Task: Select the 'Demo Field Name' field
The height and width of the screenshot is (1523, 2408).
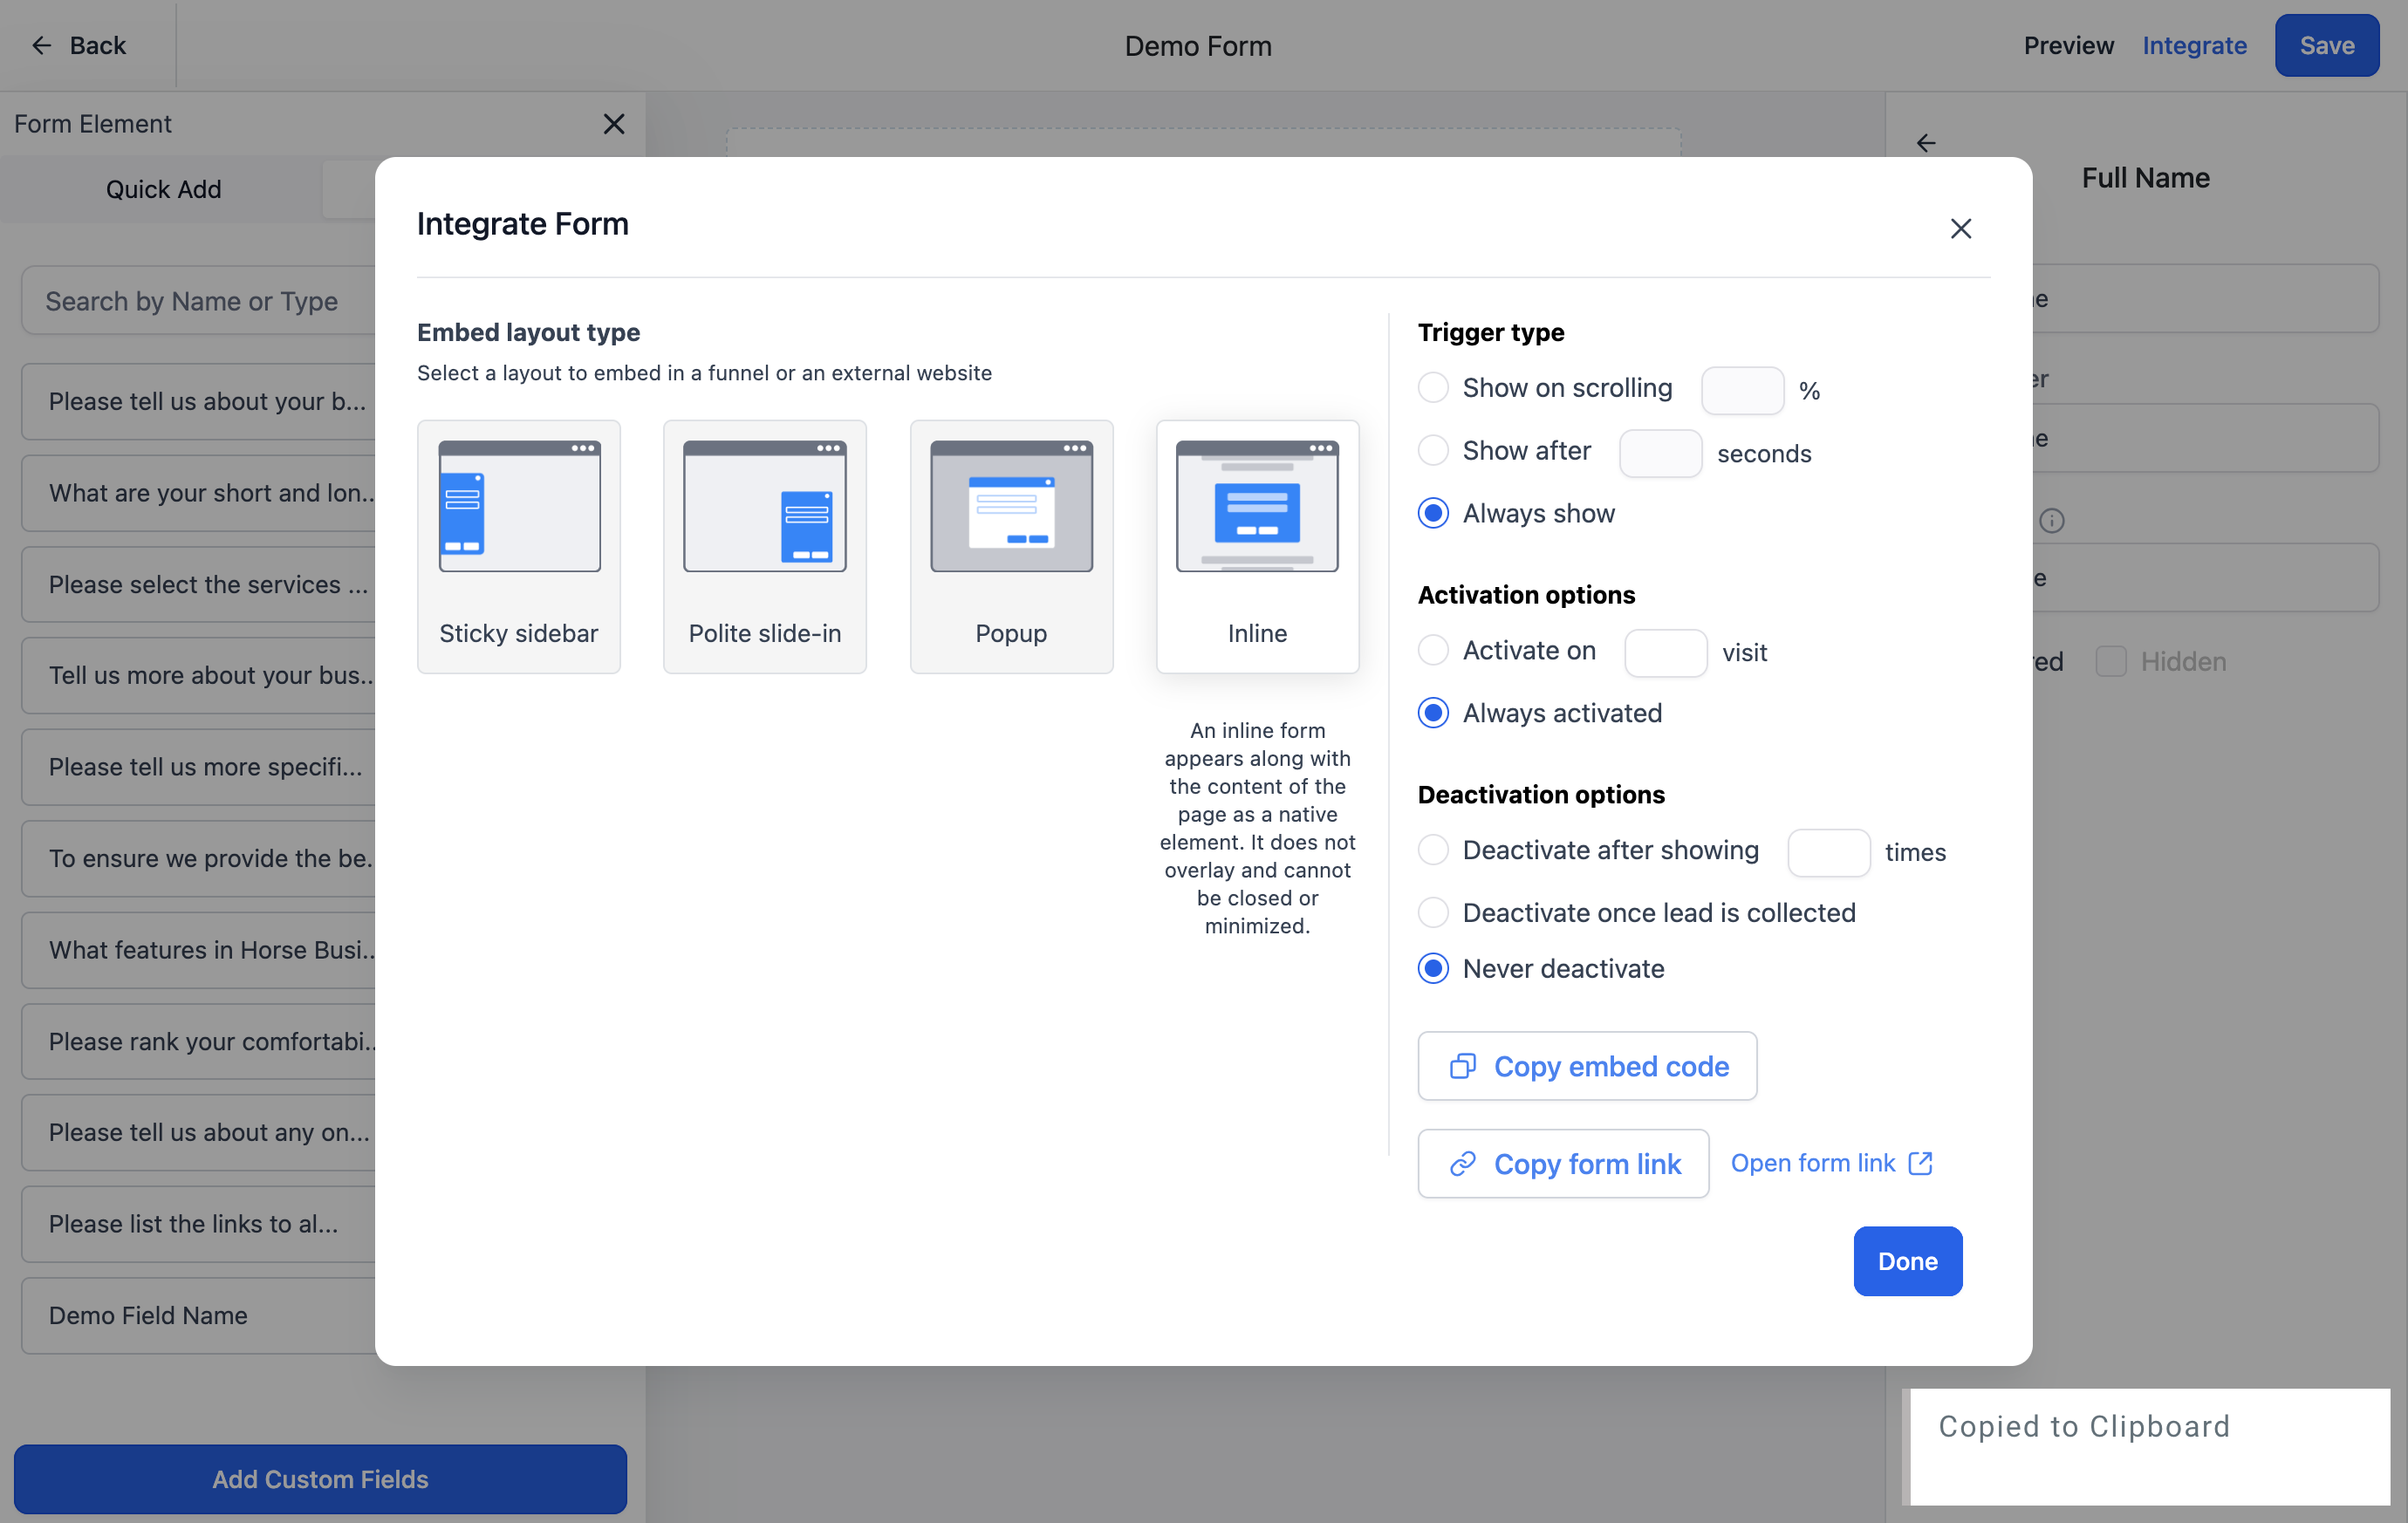Action: (x=200, y=1315)
